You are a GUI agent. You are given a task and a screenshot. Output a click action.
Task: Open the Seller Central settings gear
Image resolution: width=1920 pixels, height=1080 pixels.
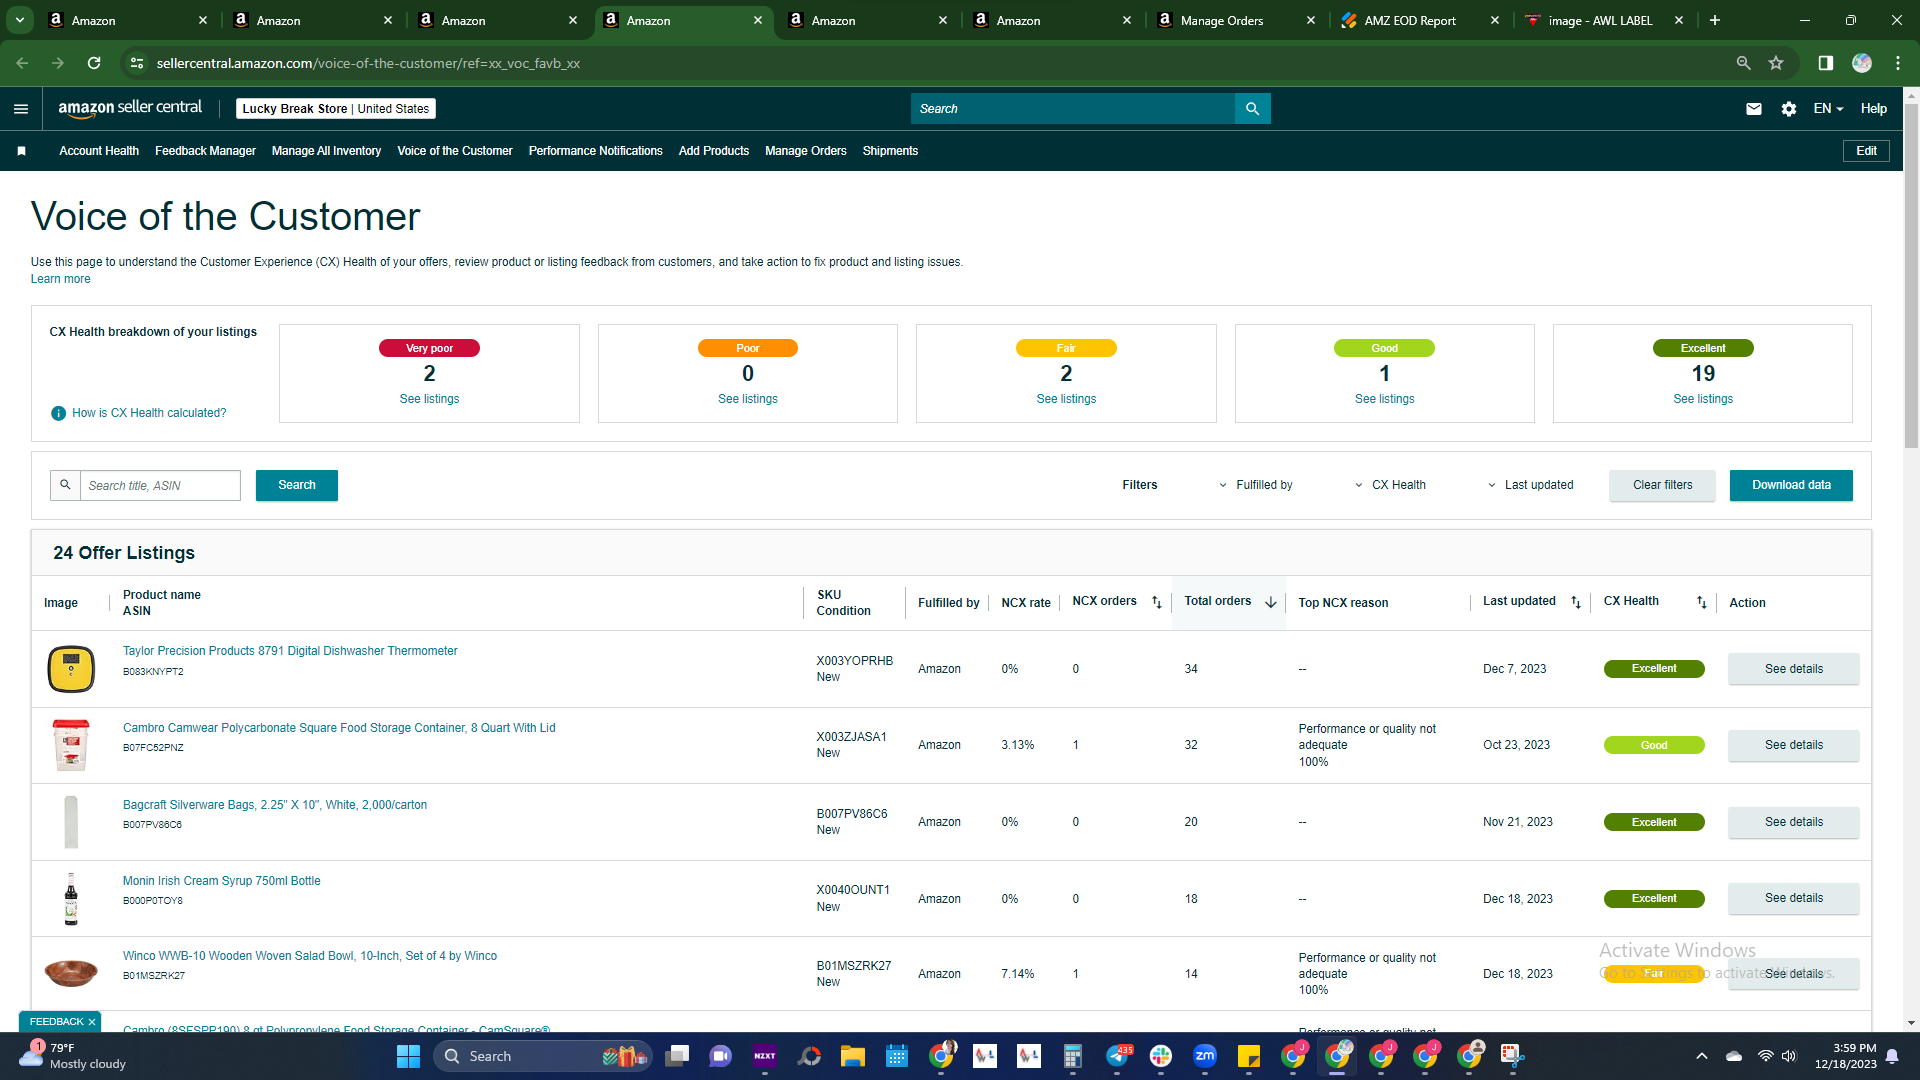(1789, 109)
